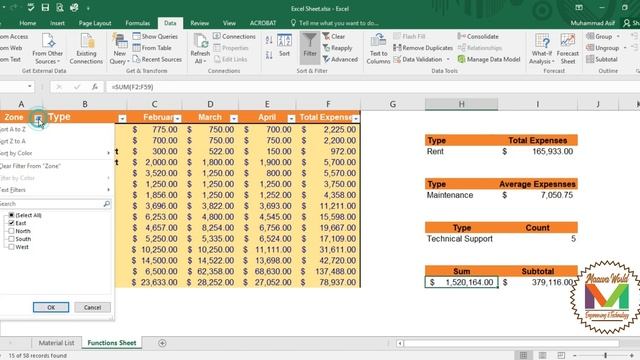Open the Insert ribbon tab

click(57, 23)
